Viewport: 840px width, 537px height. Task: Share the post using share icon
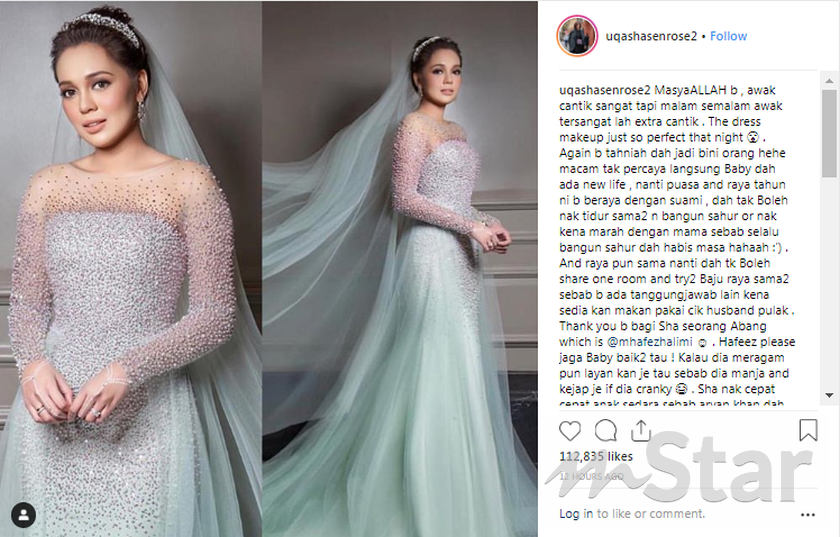tap(641, 430)
